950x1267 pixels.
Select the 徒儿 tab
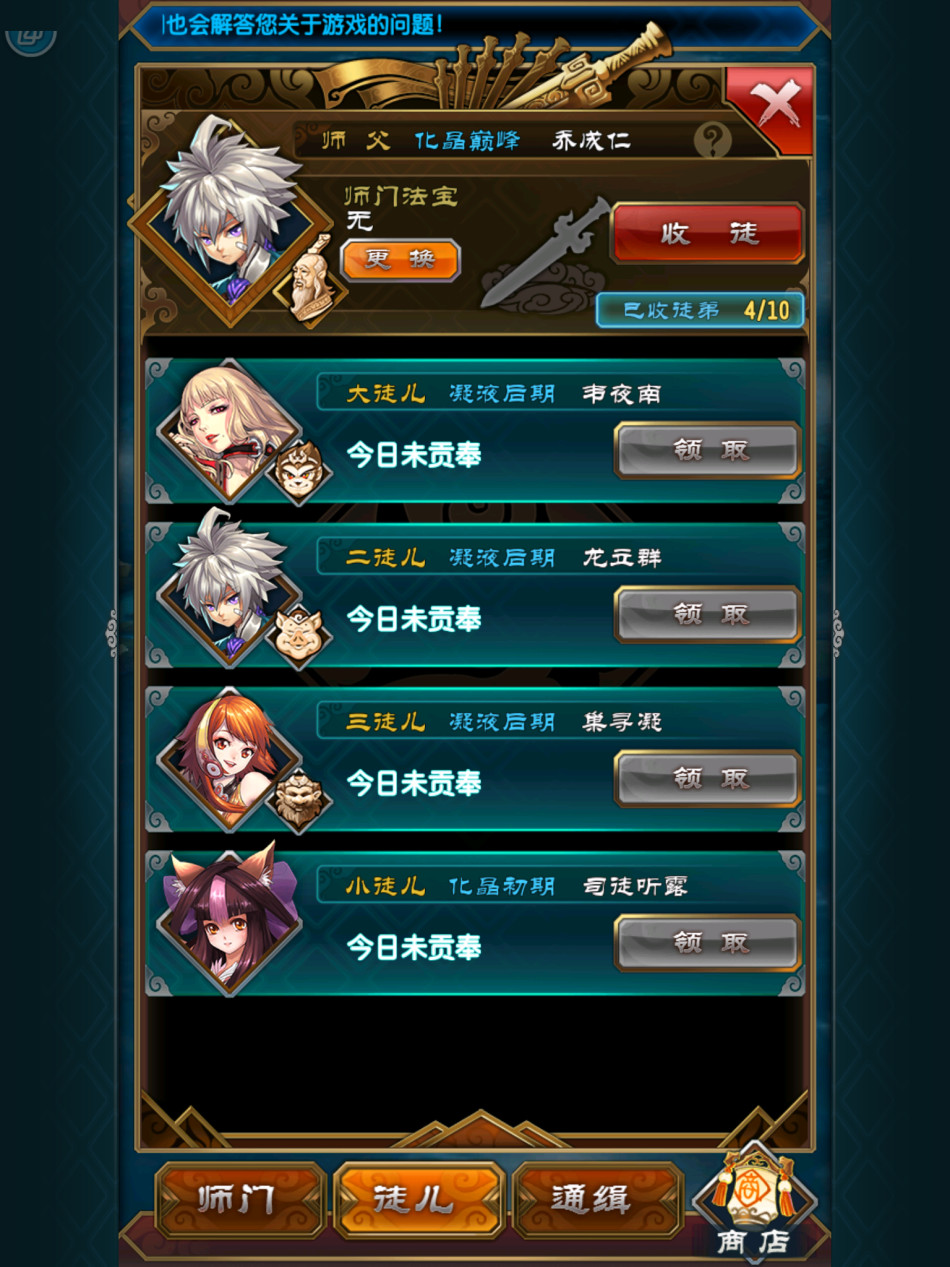point(419,1200)
